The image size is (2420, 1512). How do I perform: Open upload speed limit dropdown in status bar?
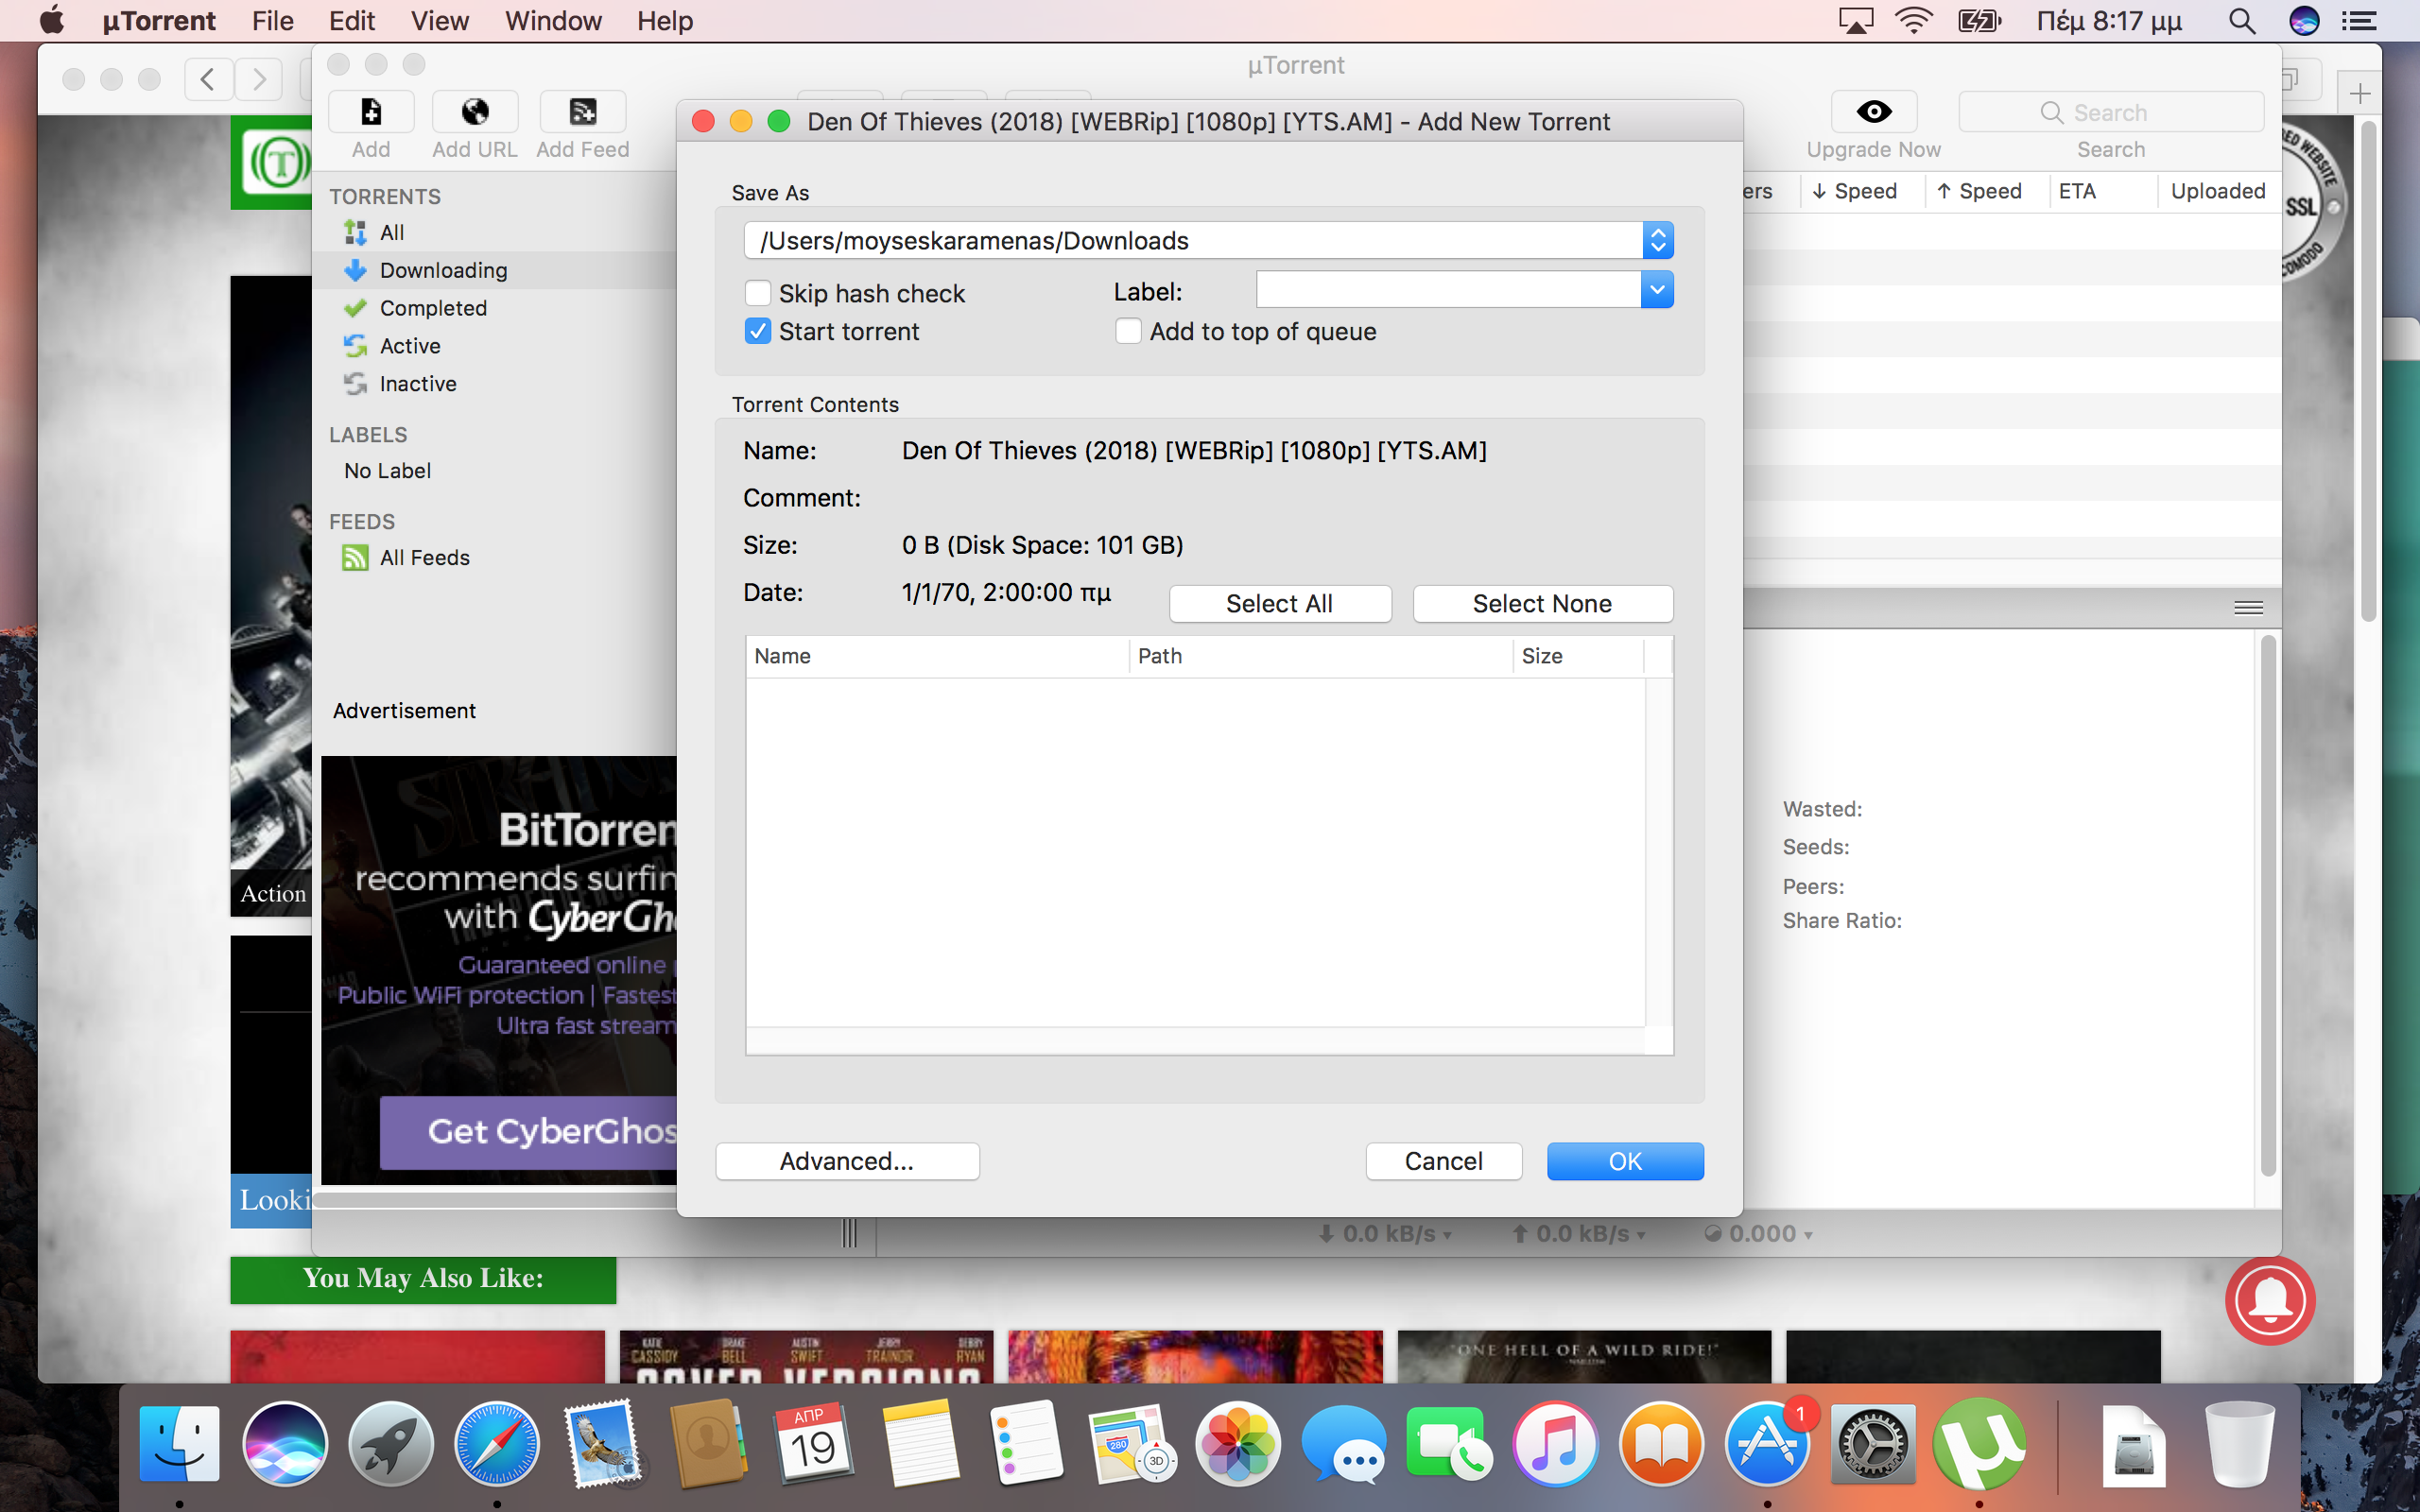[1580, 1234]
